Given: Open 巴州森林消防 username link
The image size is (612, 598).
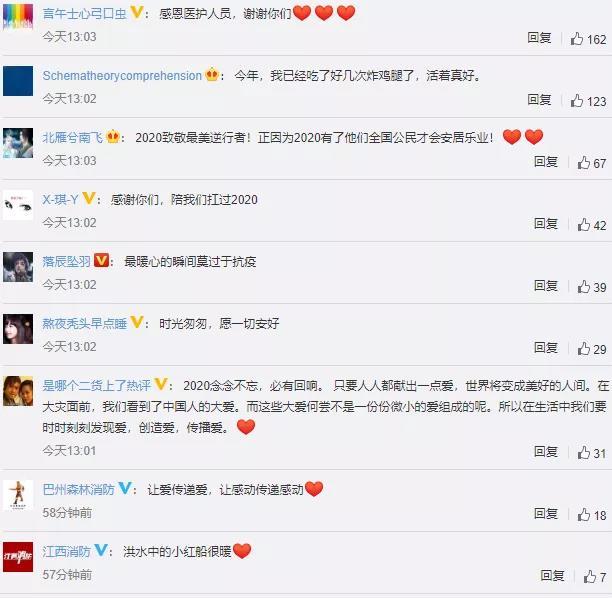Looking at the screenshot, I should [x=78, y=489].
